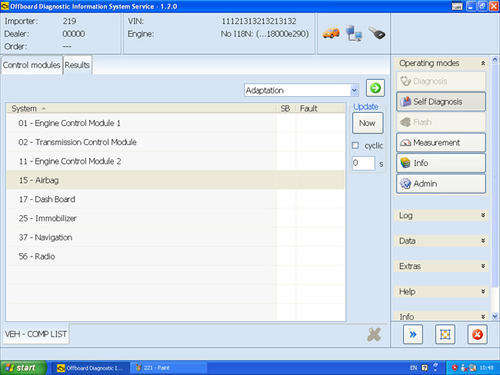The image size is (500, 375).
Task: Click the grayed cancel X icon
Action: click(374, 335)
